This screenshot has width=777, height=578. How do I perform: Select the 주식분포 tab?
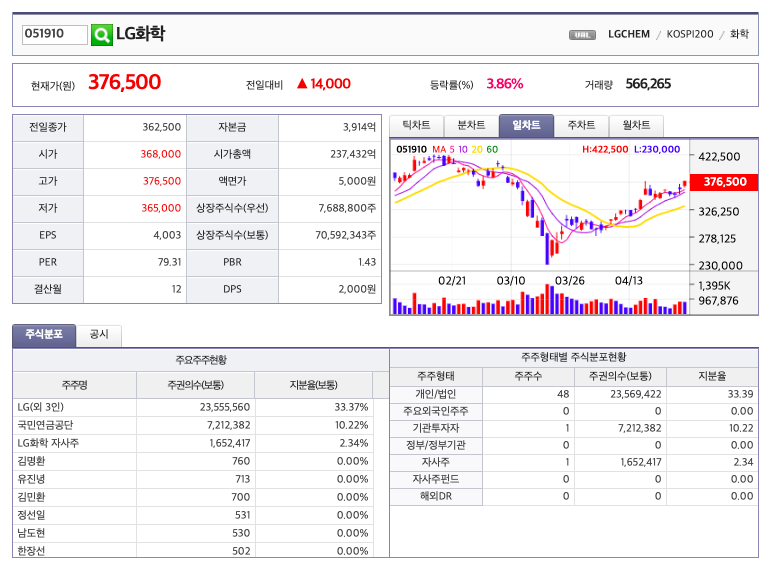(x=44, y=335)
